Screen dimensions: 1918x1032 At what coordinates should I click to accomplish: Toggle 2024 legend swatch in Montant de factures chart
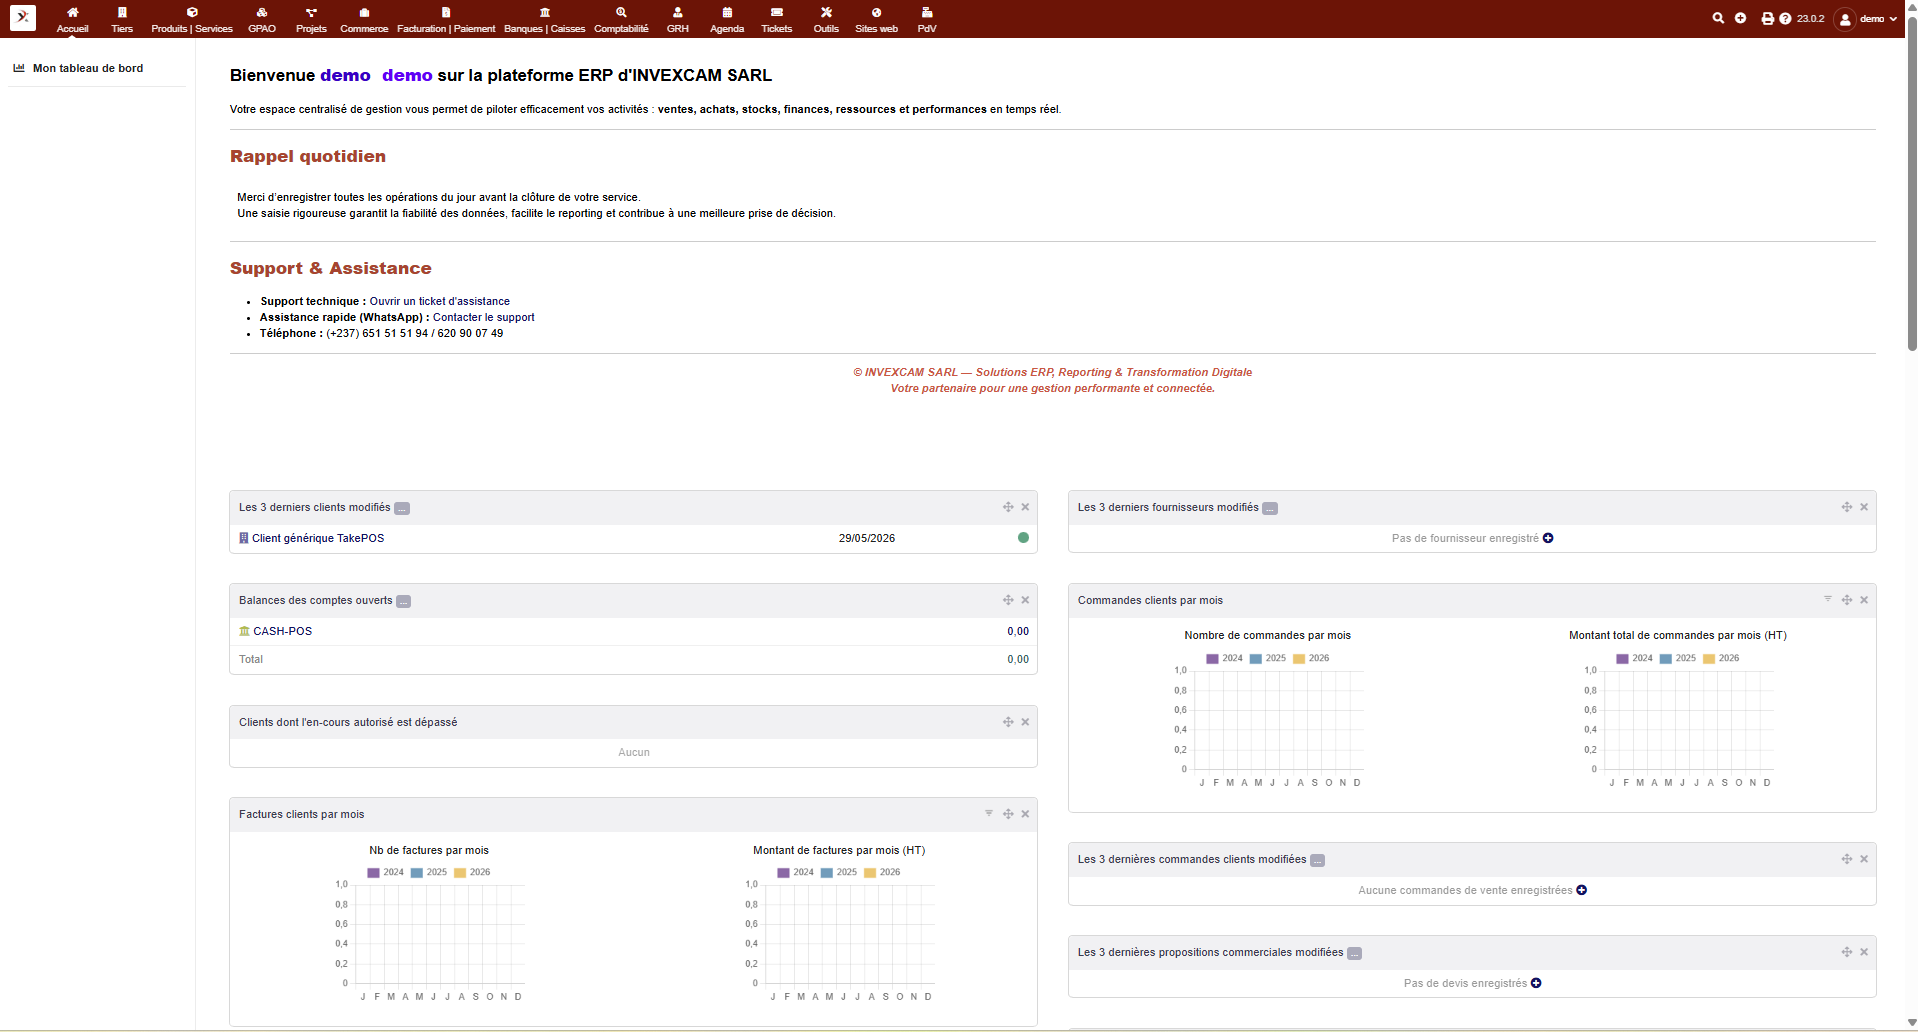(x=784, y=873)
